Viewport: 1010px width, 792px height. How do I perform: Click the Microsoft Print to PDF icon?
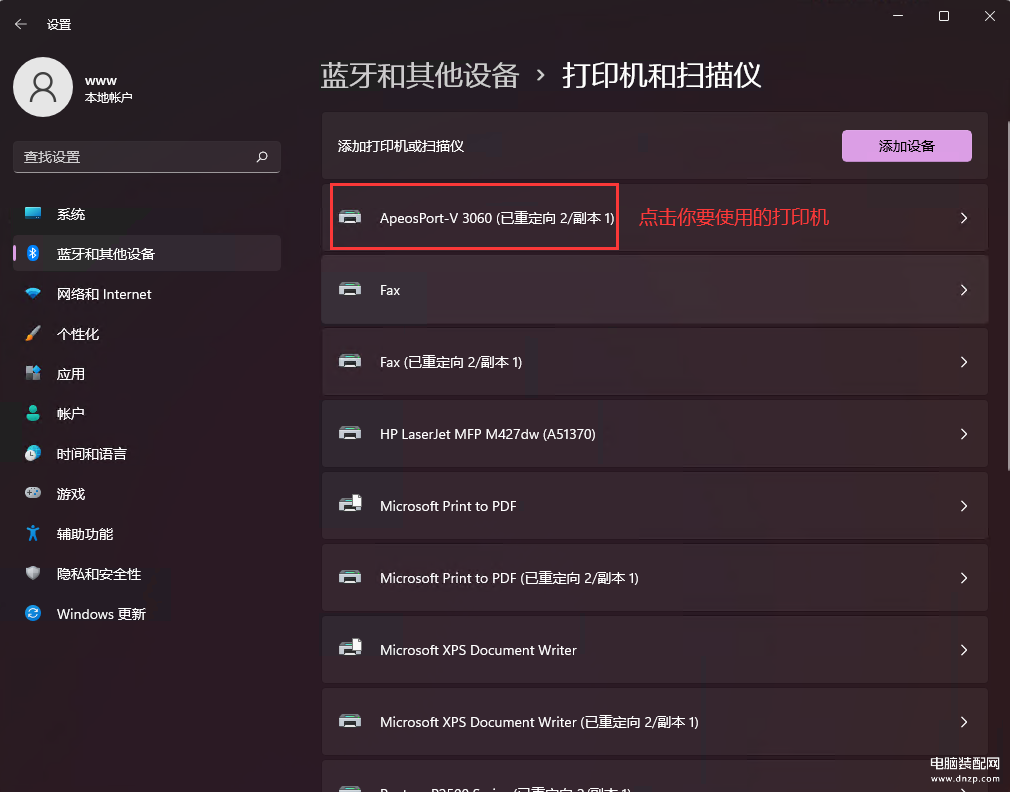(x=350, y=504)
